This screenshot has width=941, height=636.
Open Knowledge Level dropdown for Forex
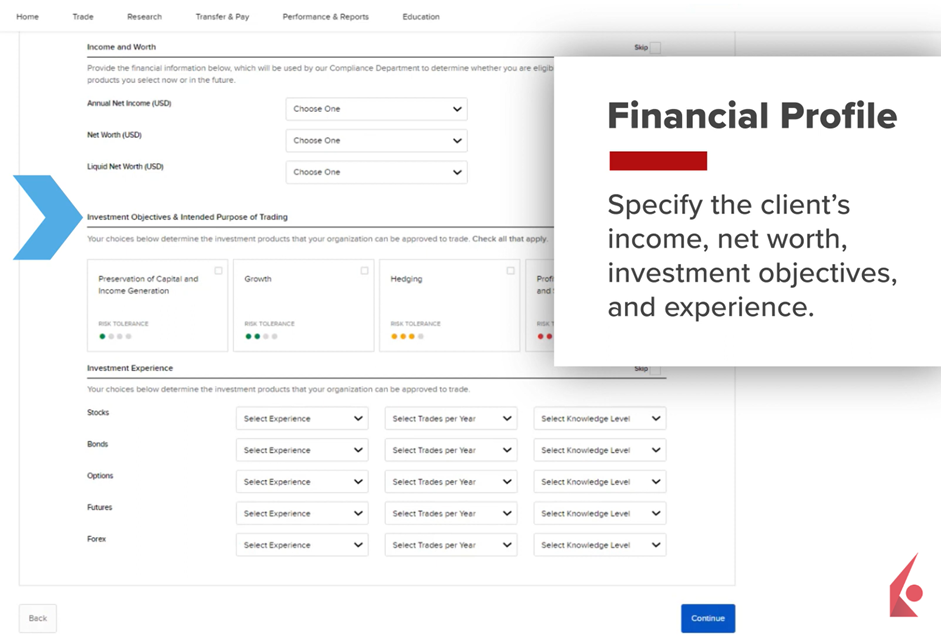pyautogui.click(x=600, y=545)
